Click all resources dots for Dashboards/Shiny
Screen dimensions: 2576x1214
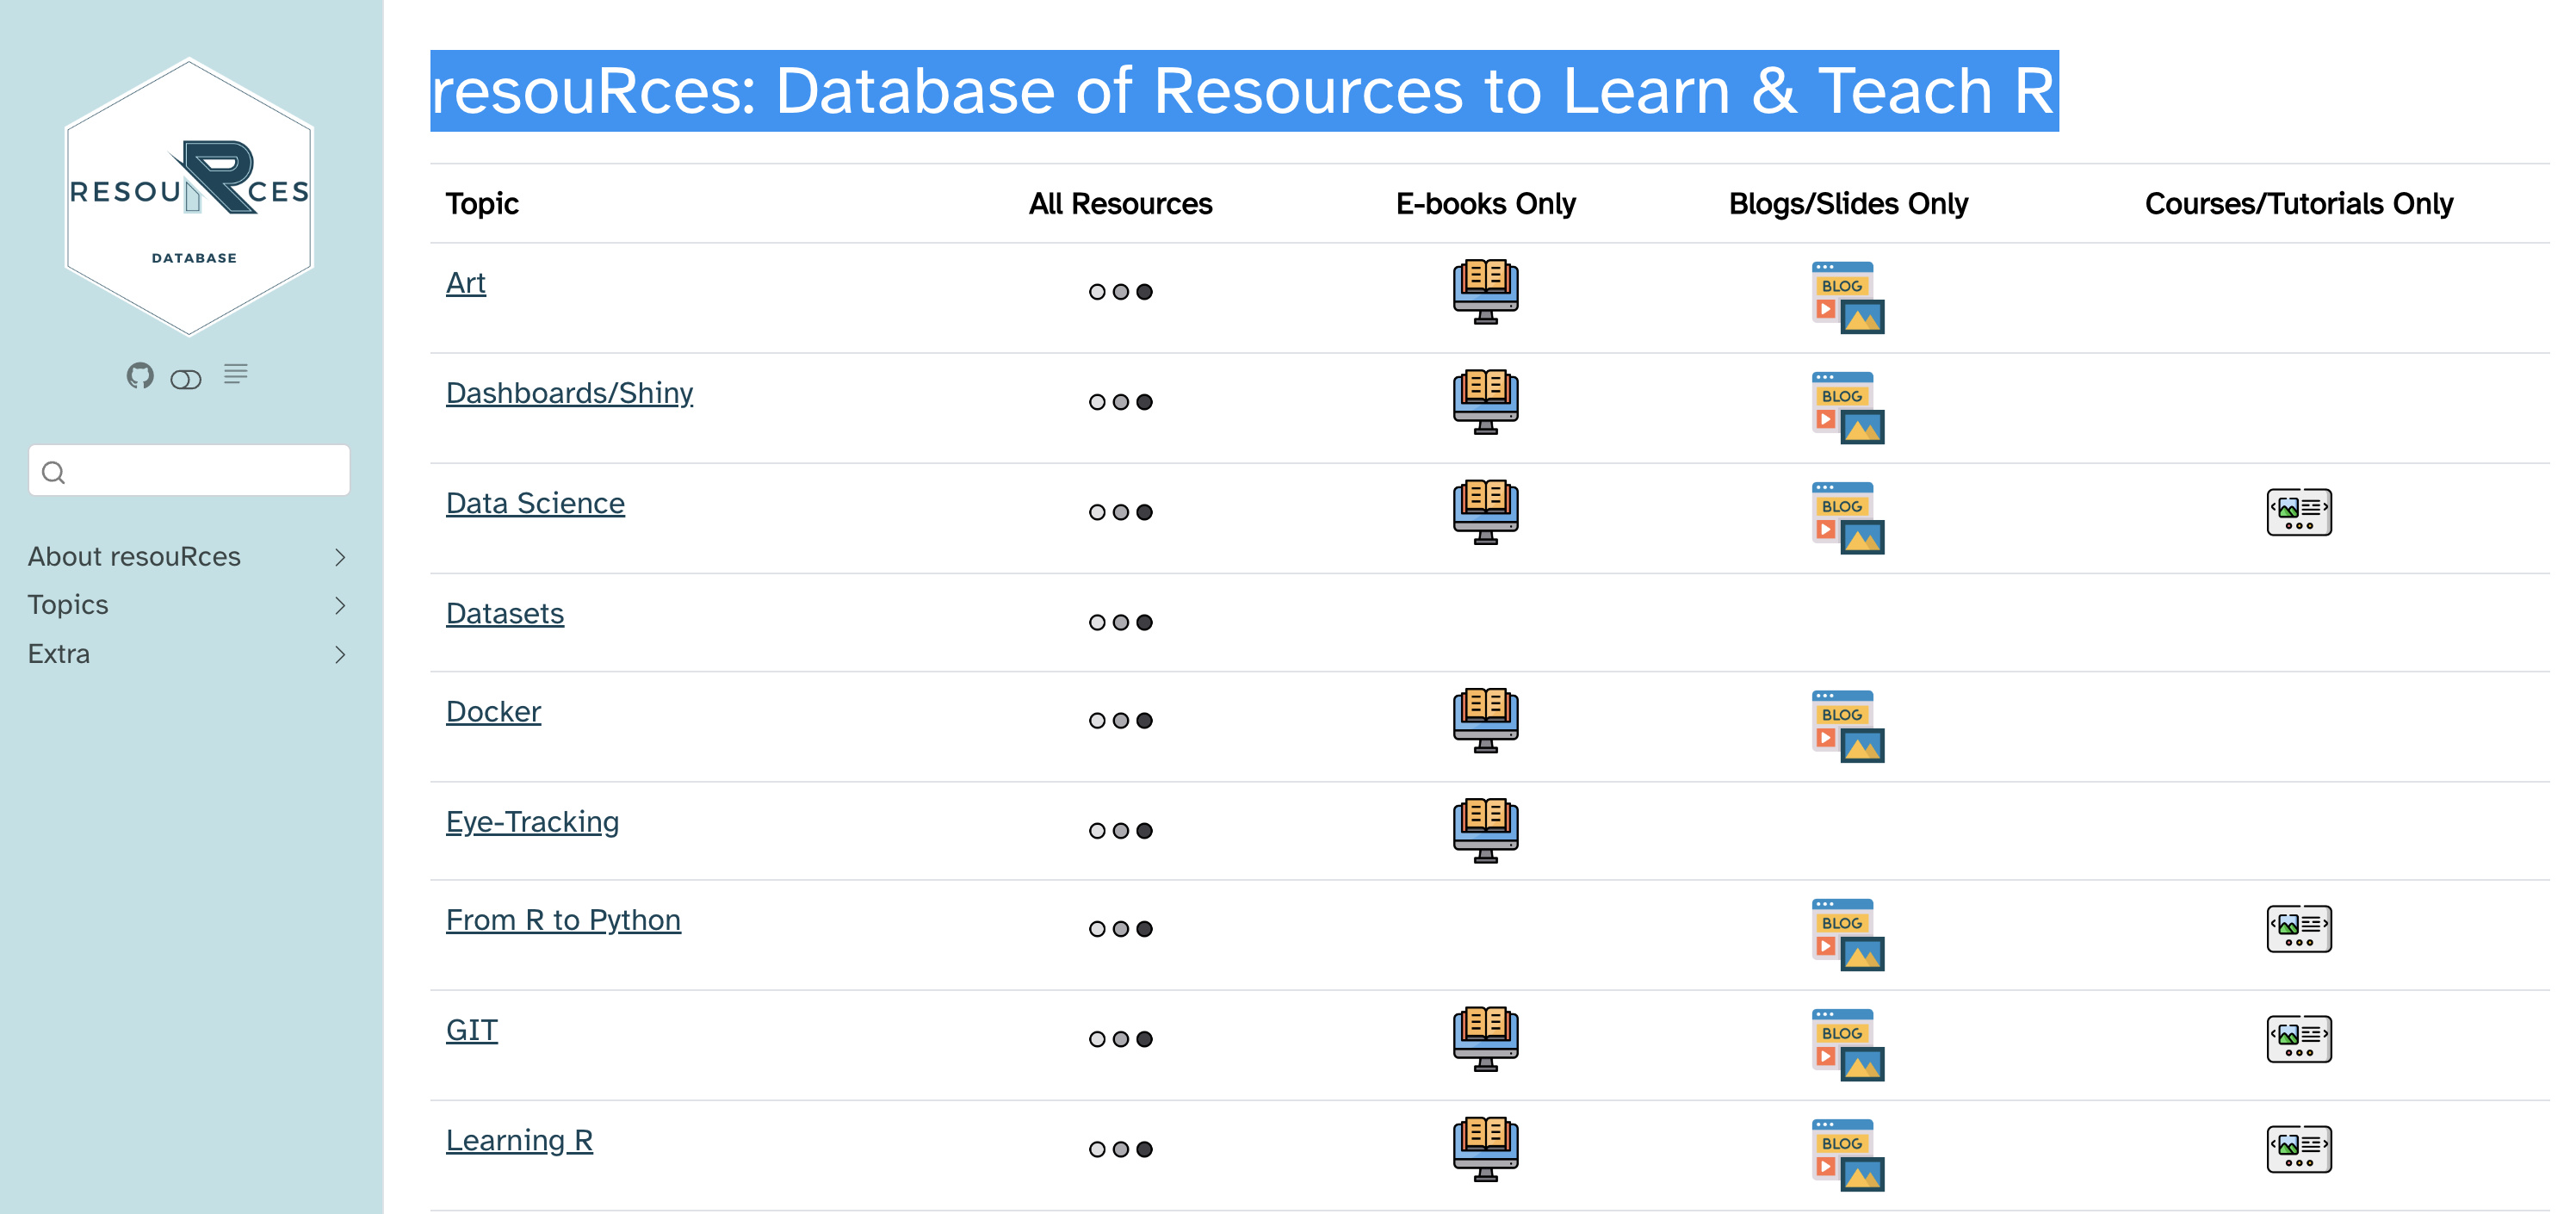(1121, 402)
